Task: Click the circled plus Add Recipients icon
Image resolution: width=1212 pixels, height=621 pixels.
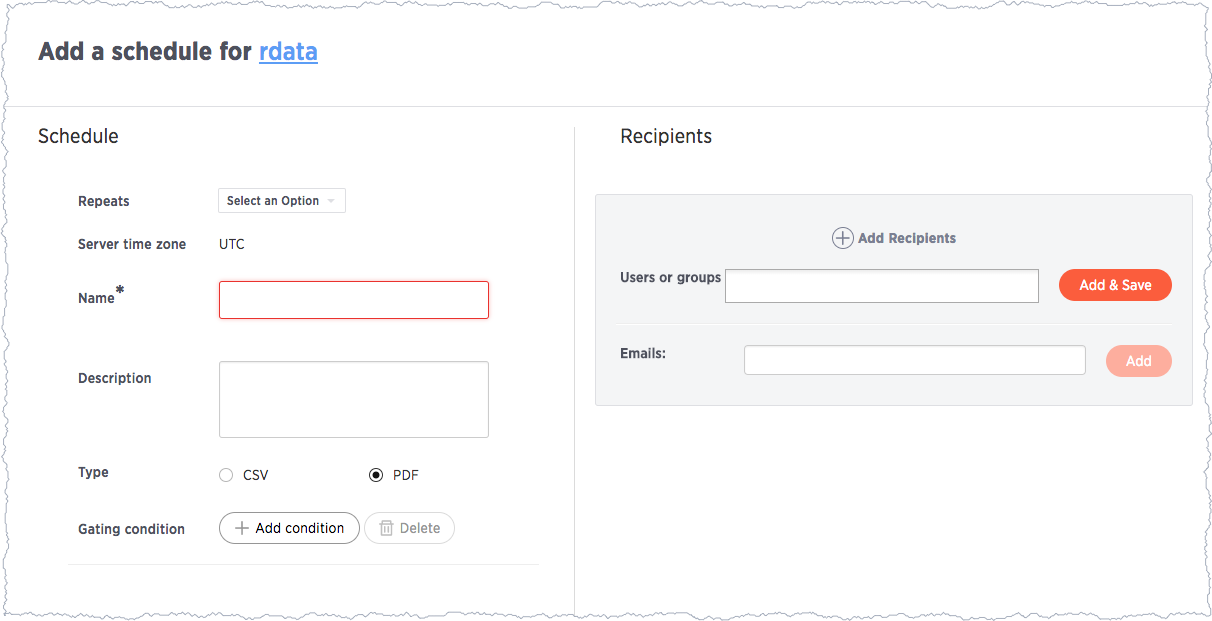Action: [x=842, y=238]
